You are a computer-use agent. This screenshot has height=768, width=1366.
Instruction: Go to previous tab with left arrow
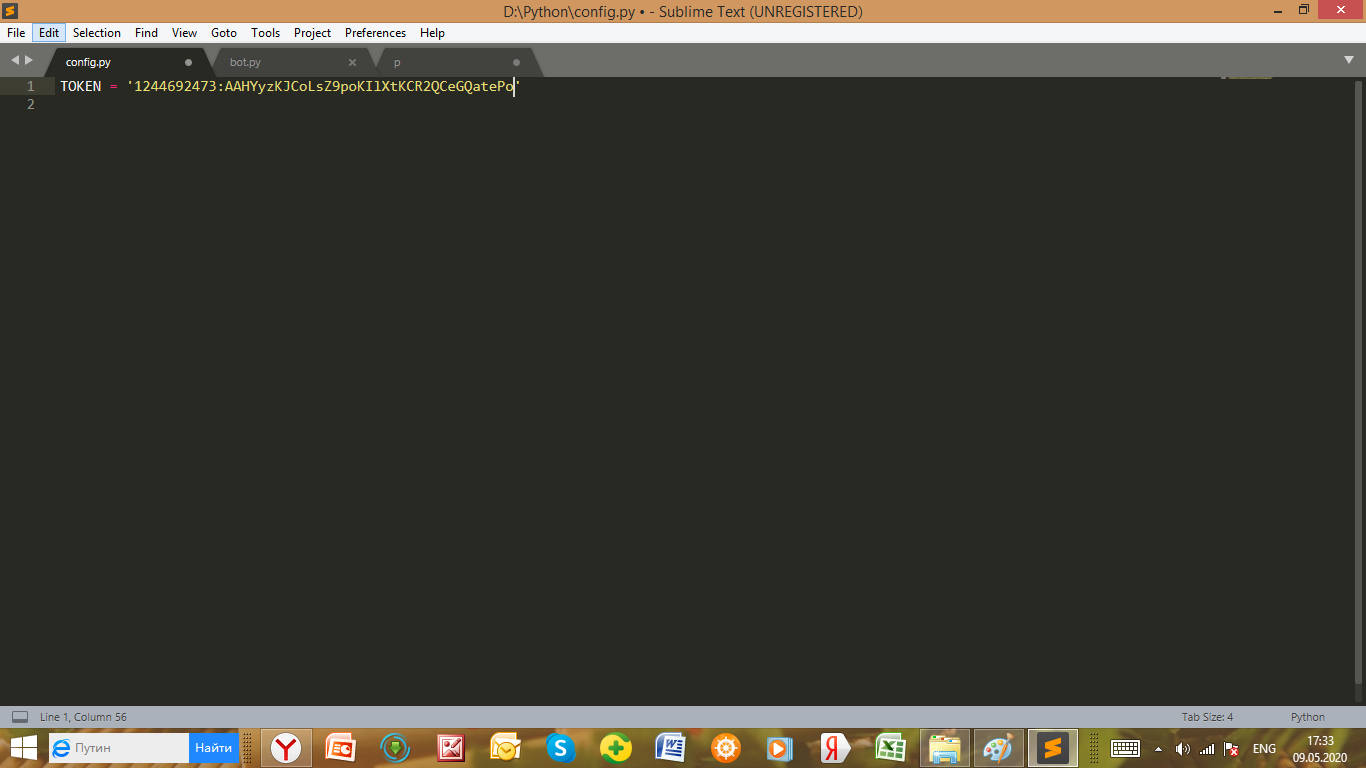pos(15,61)
